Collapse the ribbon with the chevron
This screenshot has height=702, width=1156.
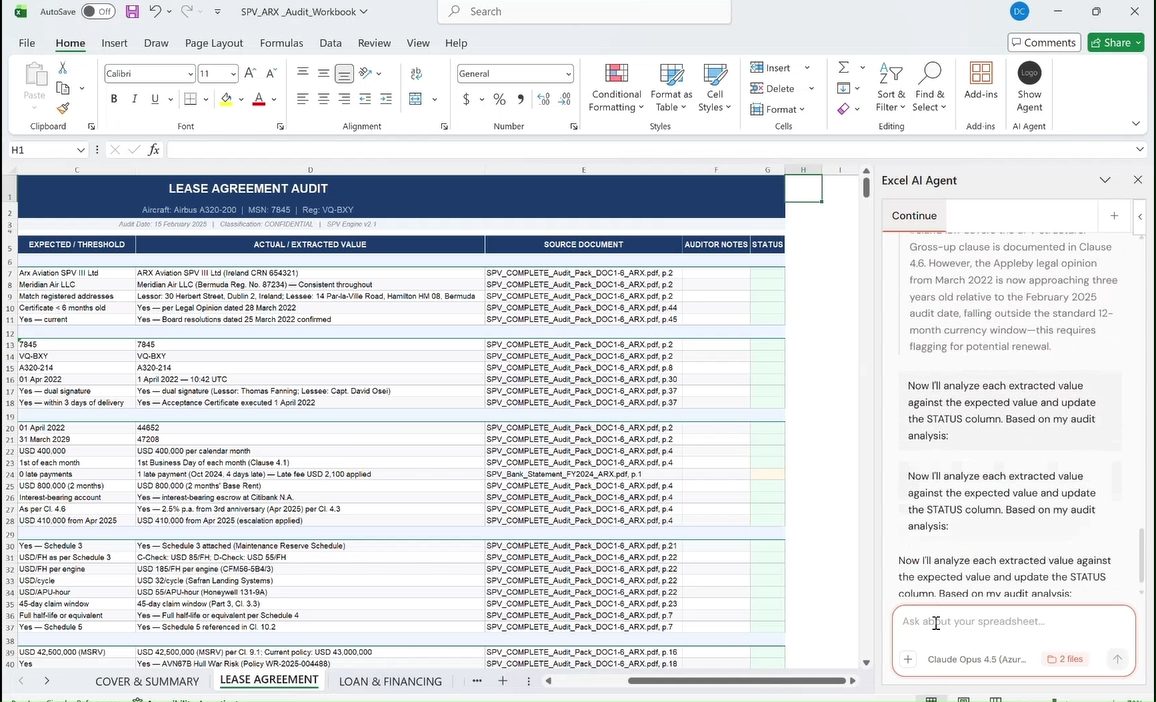(1136, 124)
